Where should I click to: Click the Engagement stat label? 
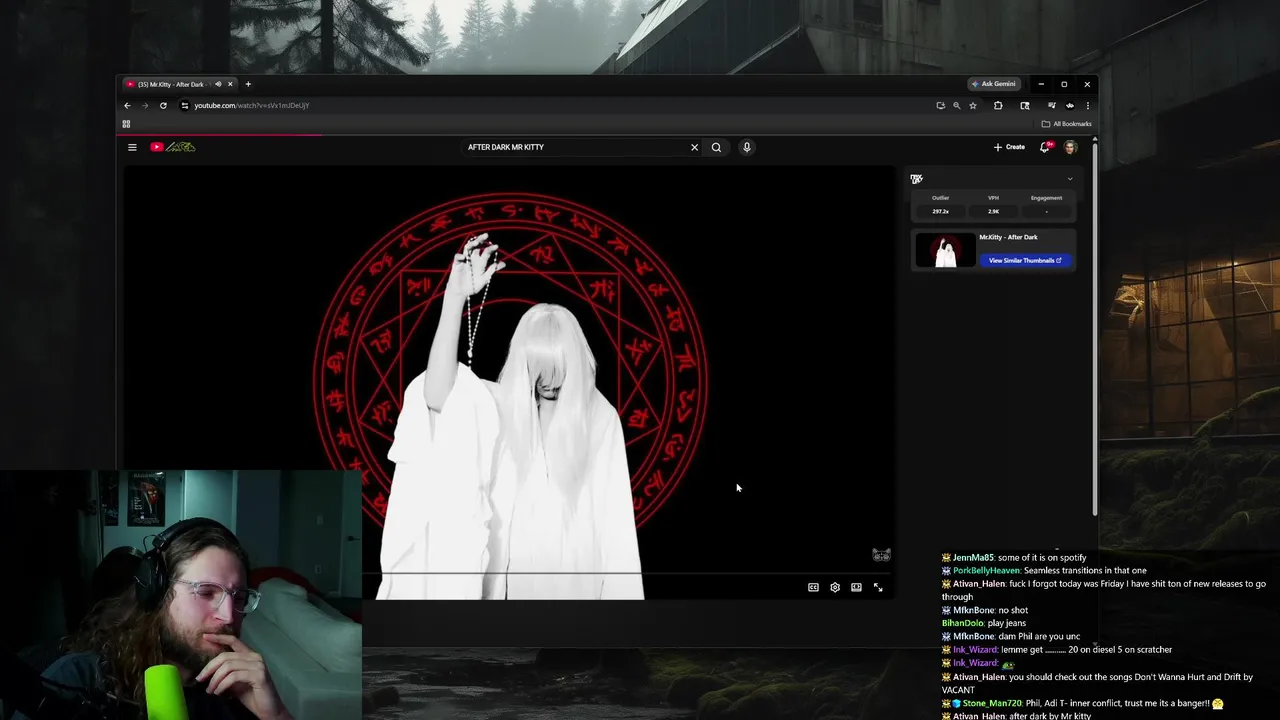(1046, 198)
